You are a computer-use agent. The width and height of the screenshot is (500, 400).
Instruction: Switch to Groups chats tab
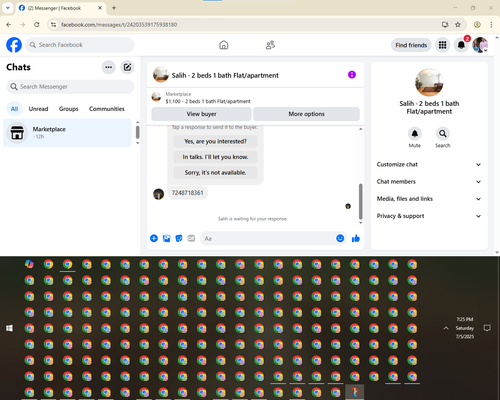click(68, 109)
